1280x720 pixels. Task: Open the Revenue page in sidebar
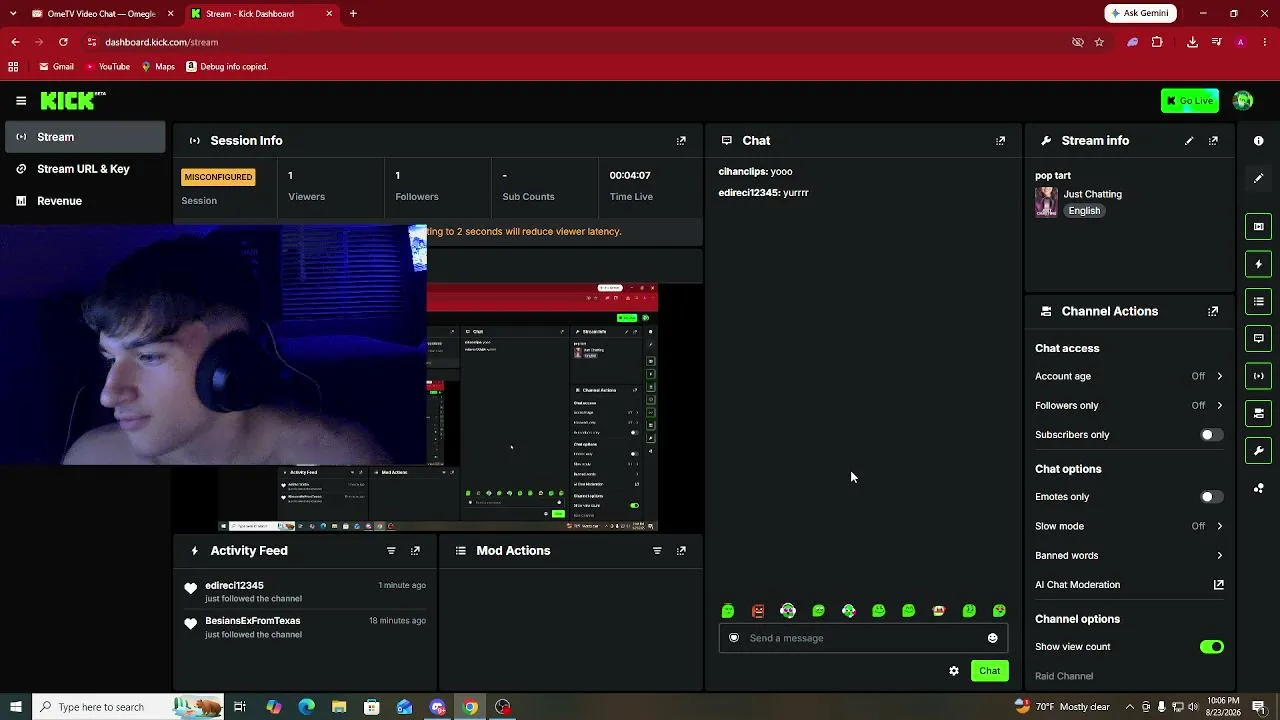point(84,201)
